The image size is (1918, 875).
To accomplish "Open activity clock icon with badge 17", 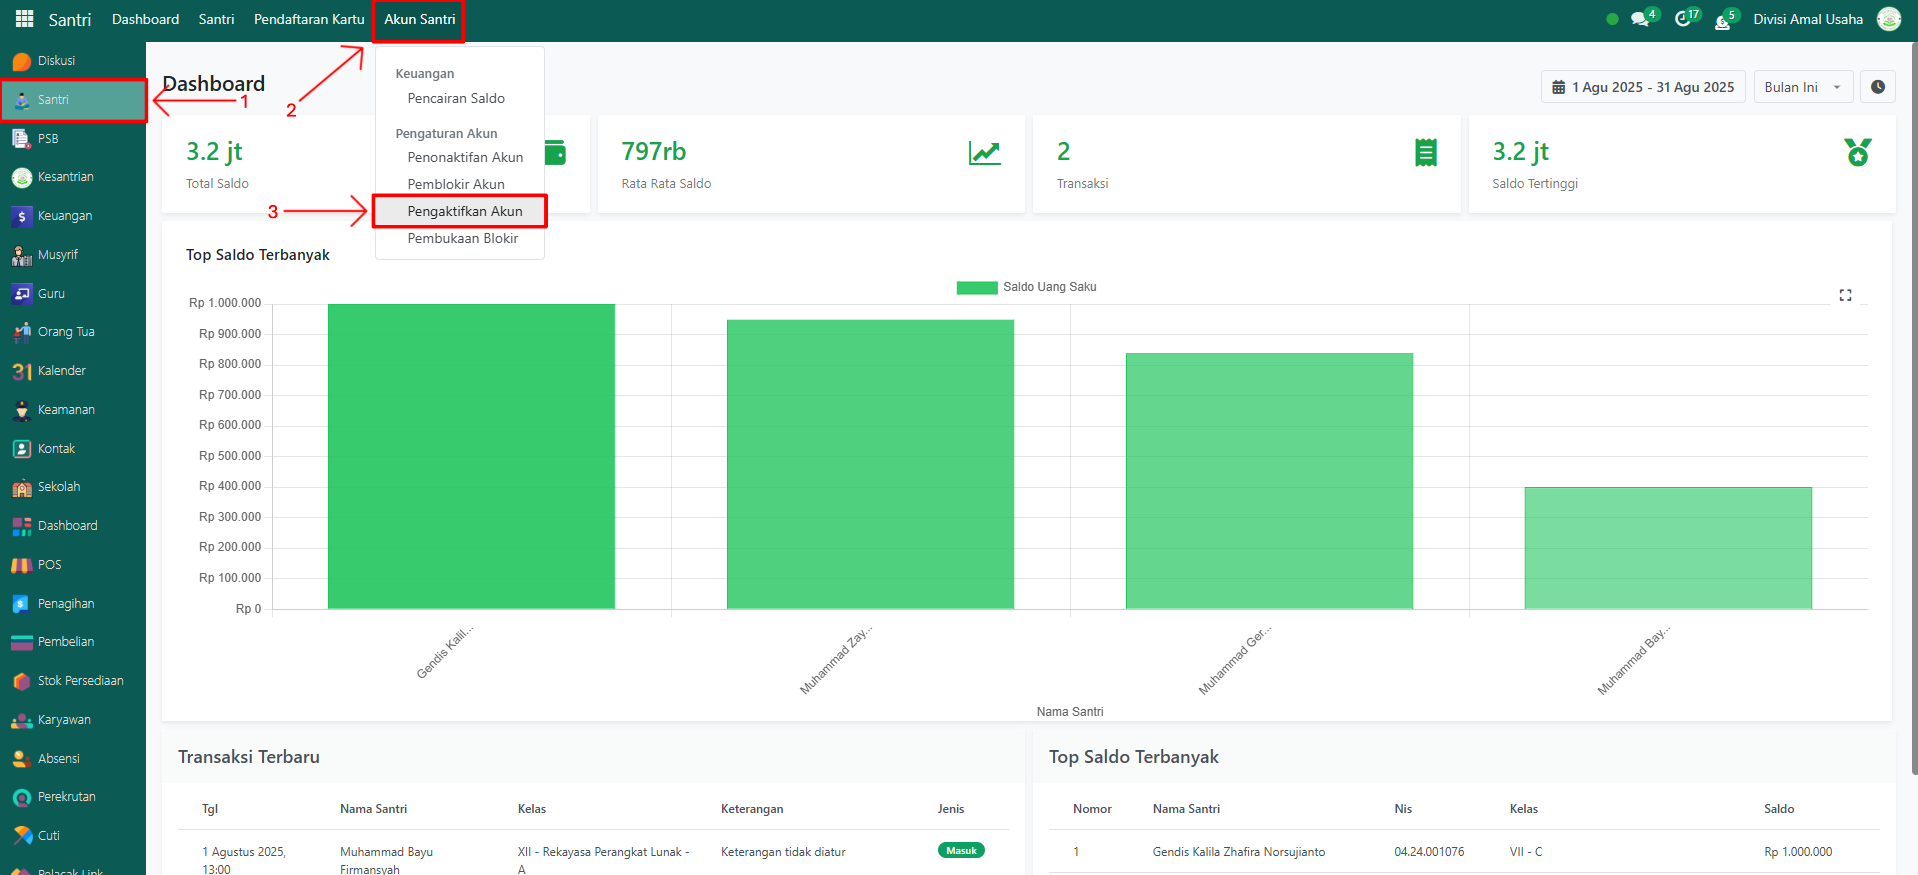I will tap(1682, 19).
